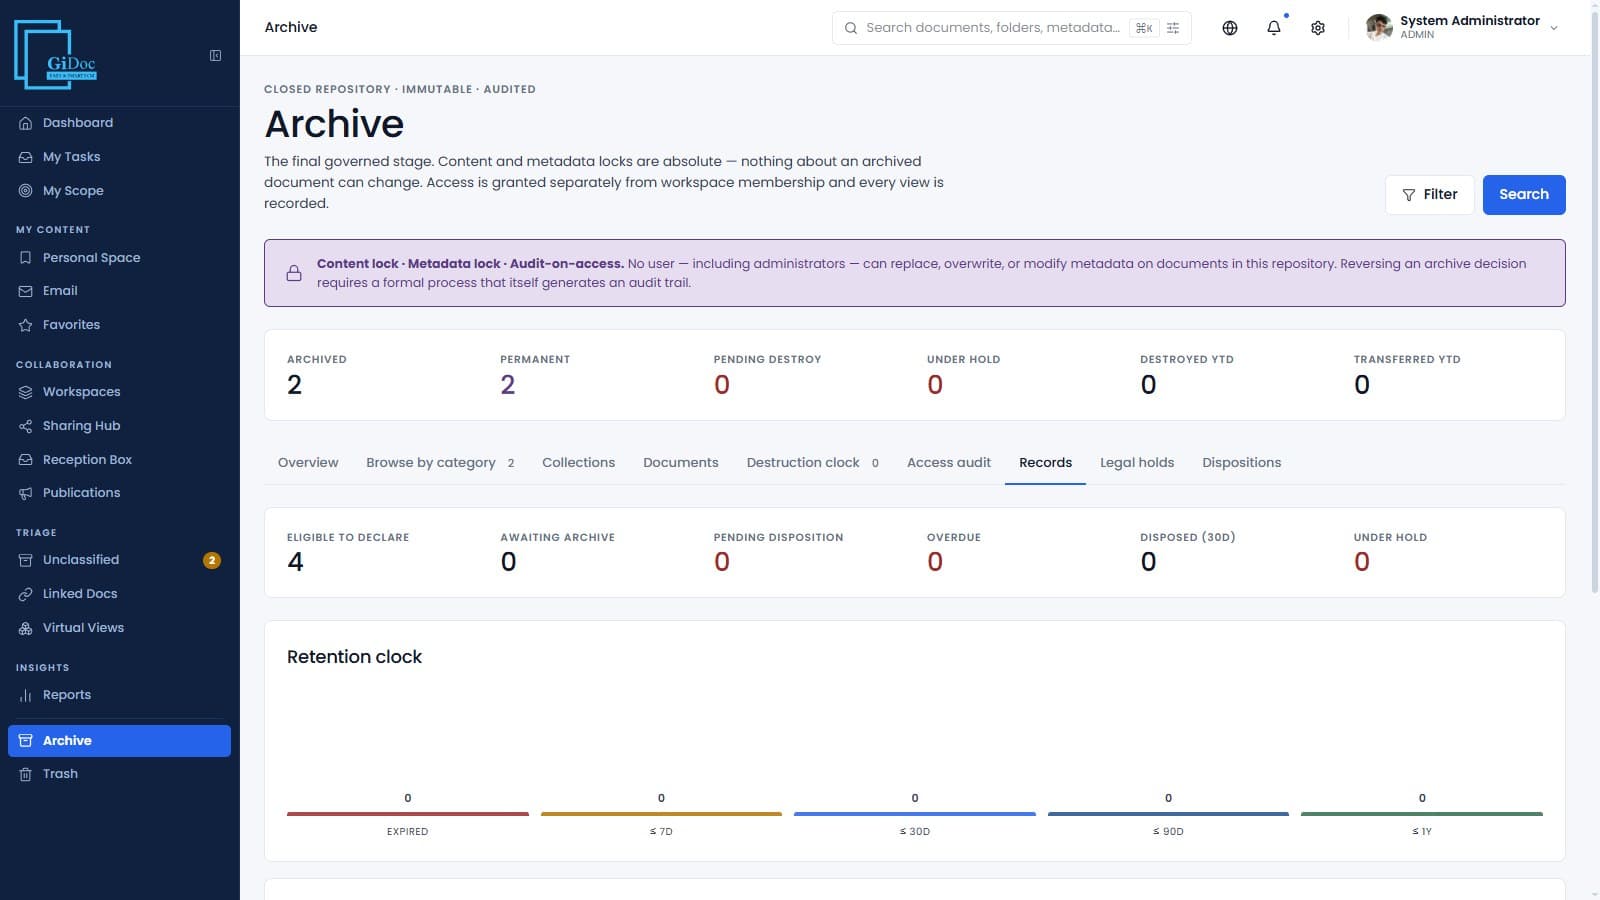Click the Virtual Views icon
This screenshot has width=1600, height=900.
click(x=26, y=628)
